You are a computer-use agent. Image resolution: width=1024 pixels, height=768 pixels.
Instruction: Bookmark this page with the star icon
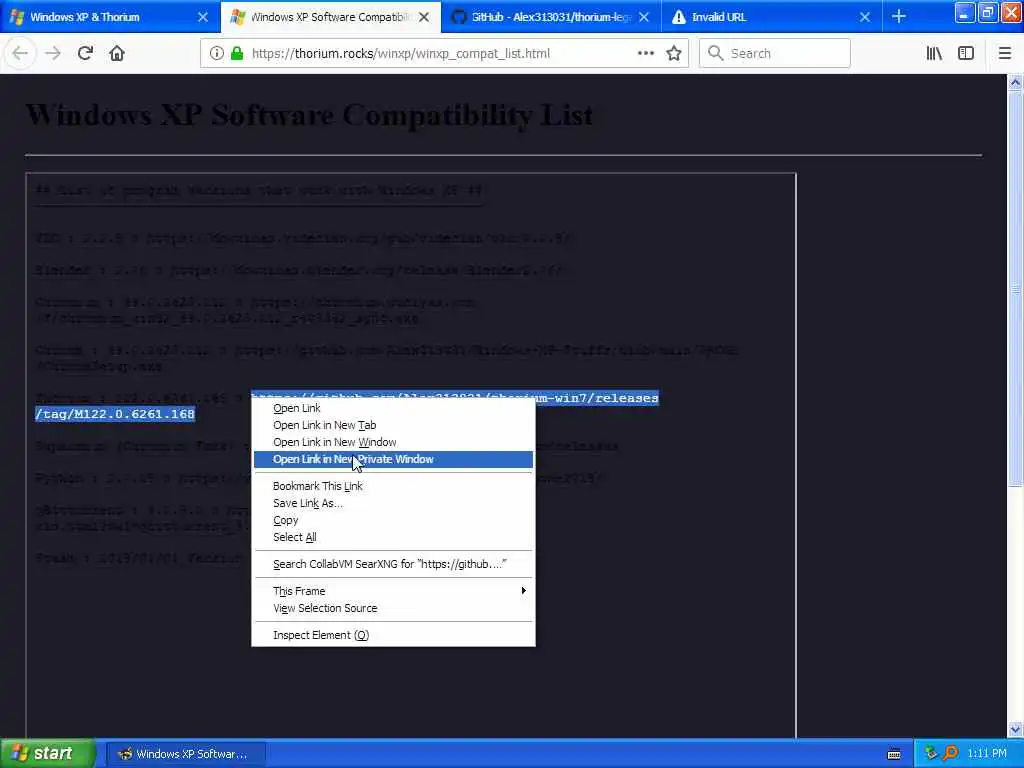674,54
